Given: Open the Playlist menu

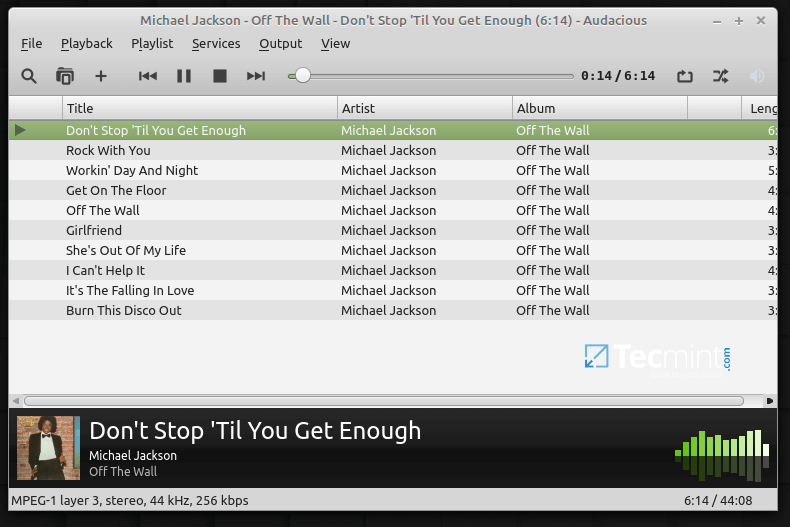Looking at the screenshot, I should (x=152, y=44).
